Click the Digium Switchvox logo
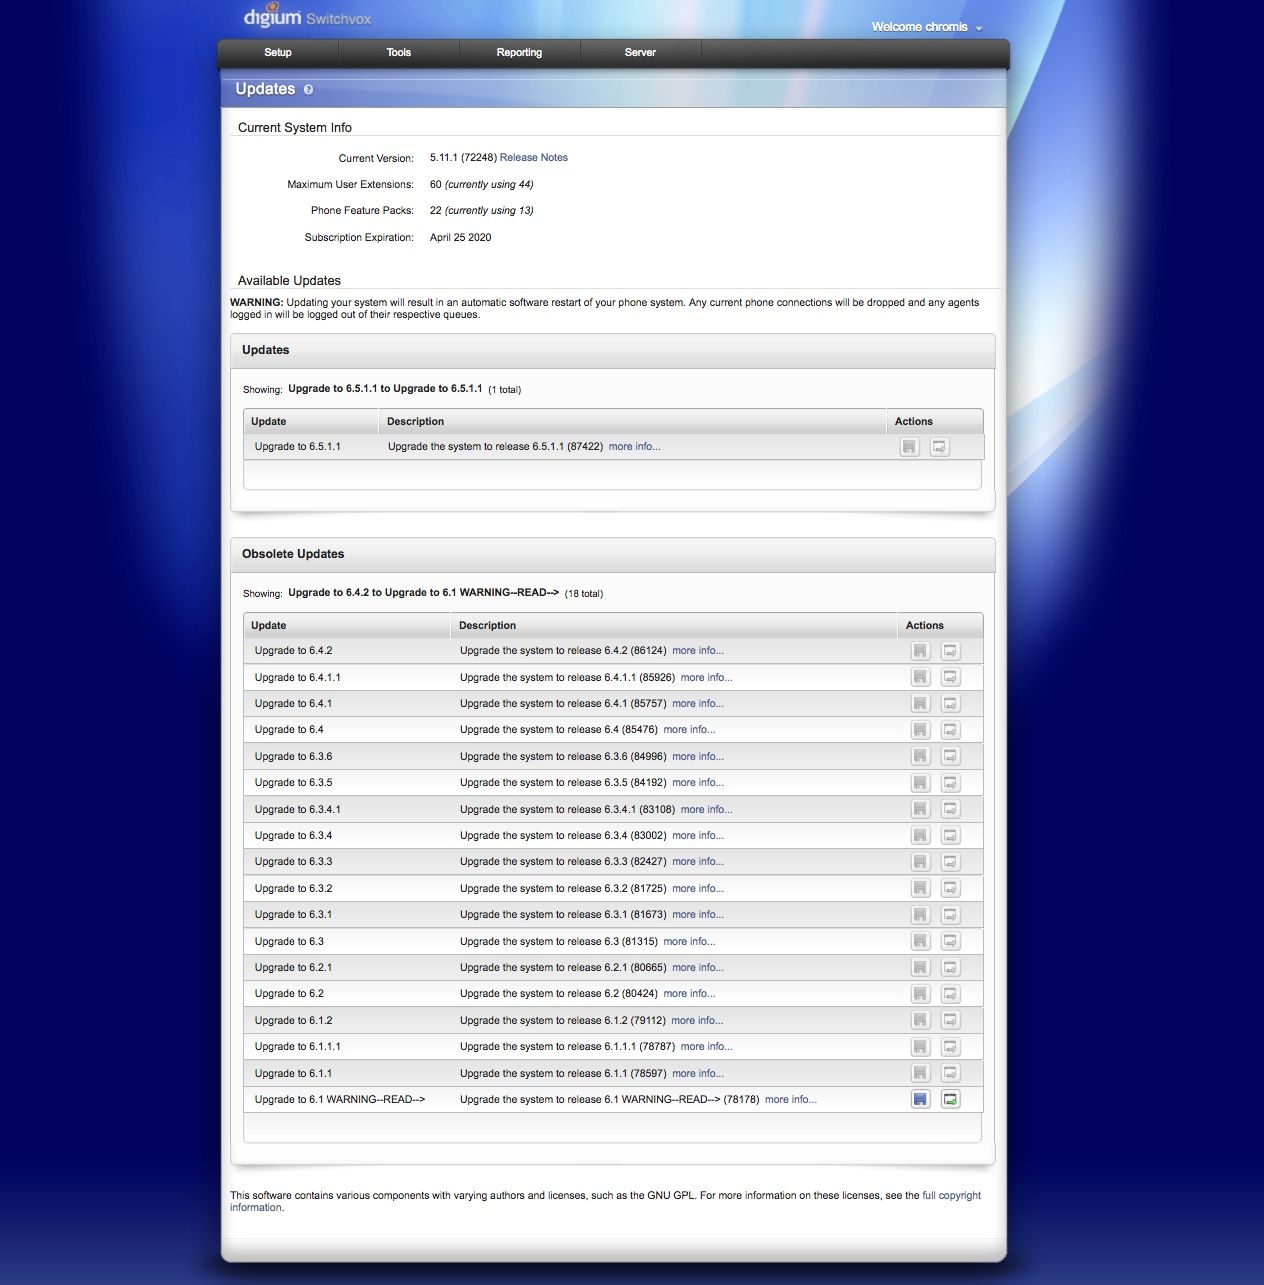Viewport: 1264px width, 1285px height. pyautogui.click(x=307, y=17)
